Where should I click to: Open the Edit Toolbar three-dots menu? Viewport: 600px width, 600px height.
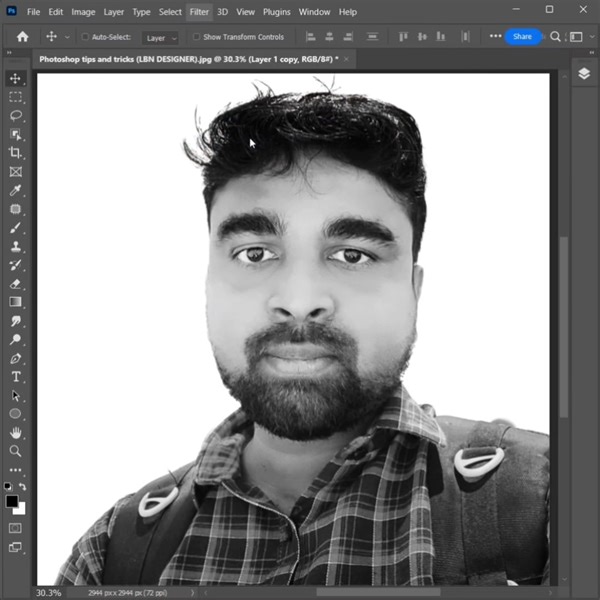click(15, 470)
